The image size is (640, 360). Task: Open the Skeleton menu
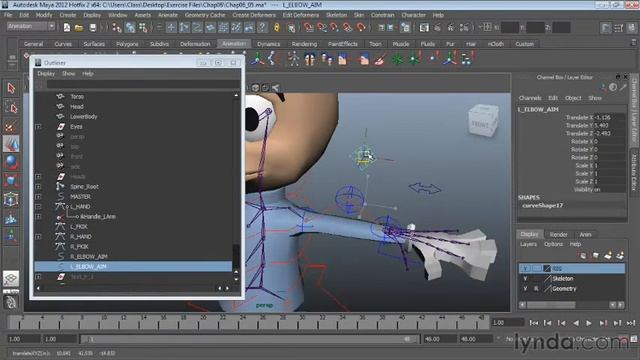click(x=336, y=15)
